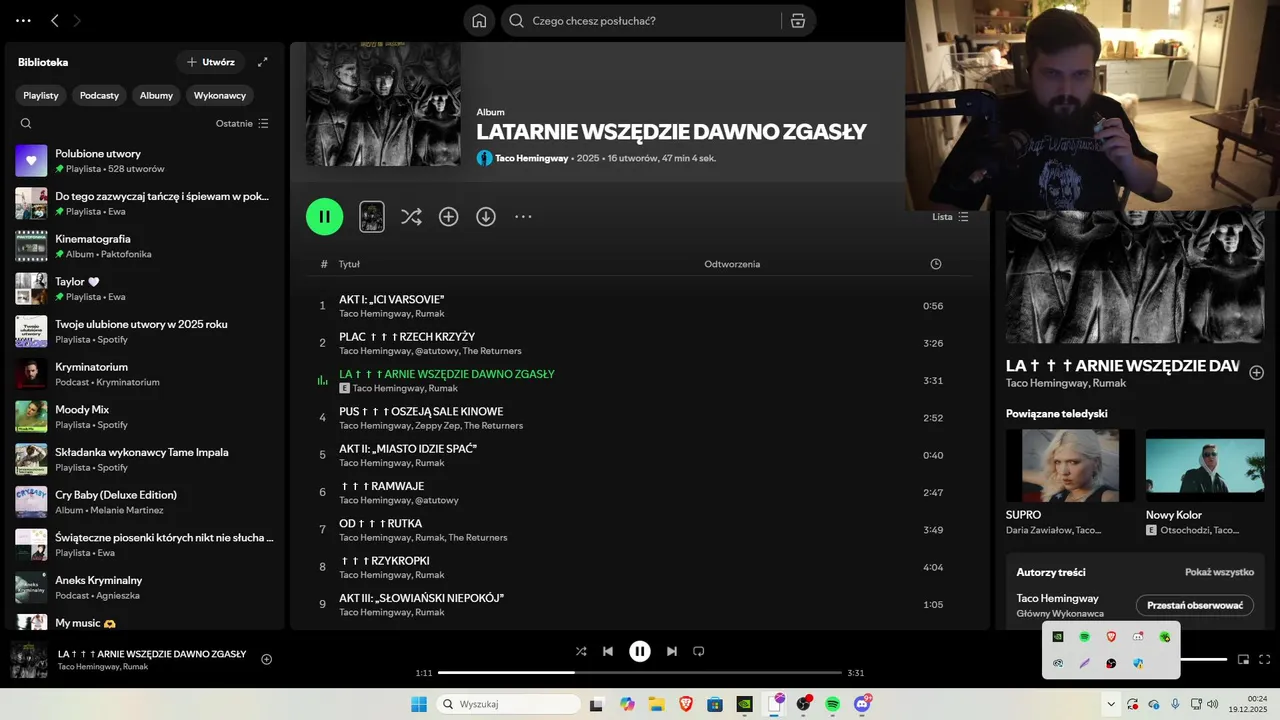
Task: Play the track OD † † † RUTKA
Action: coord(639,530)
